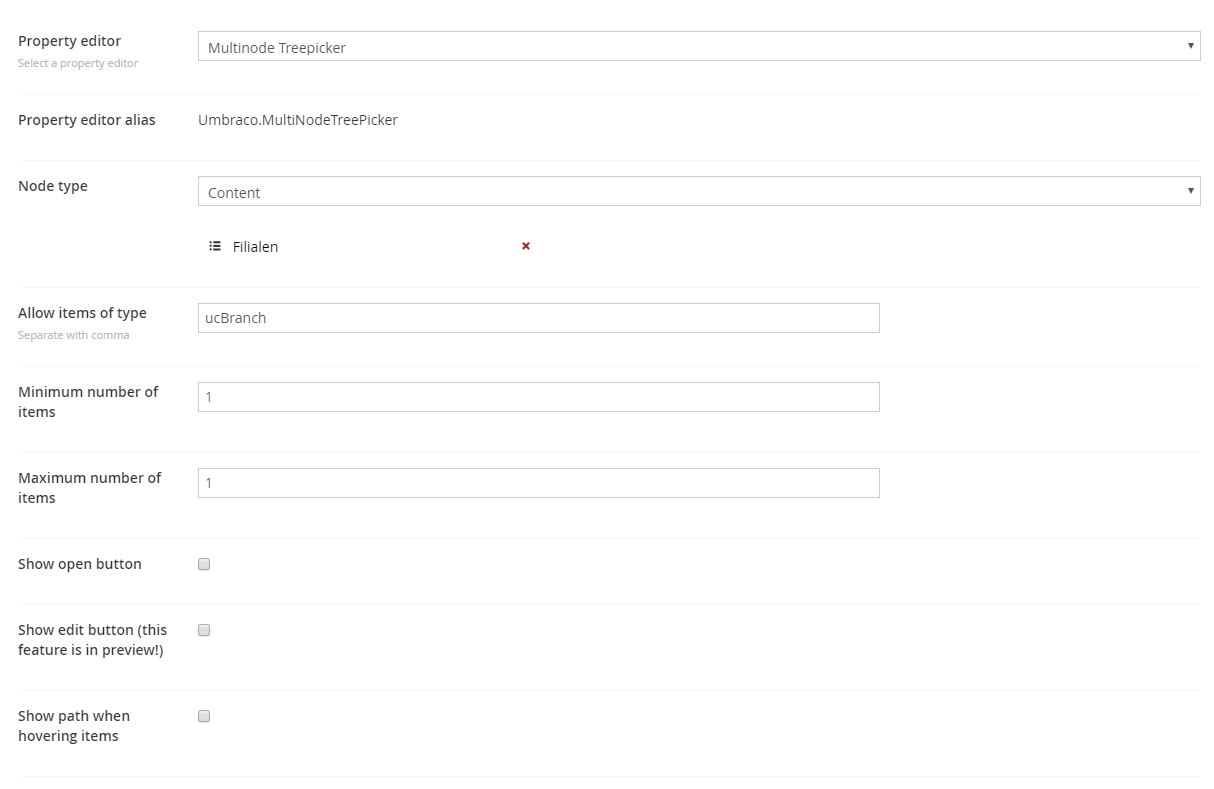The width and height of the screenshot is (1214, 789).
Task: Click the list icon beside Filialen
Action: (x=215, y=246)
